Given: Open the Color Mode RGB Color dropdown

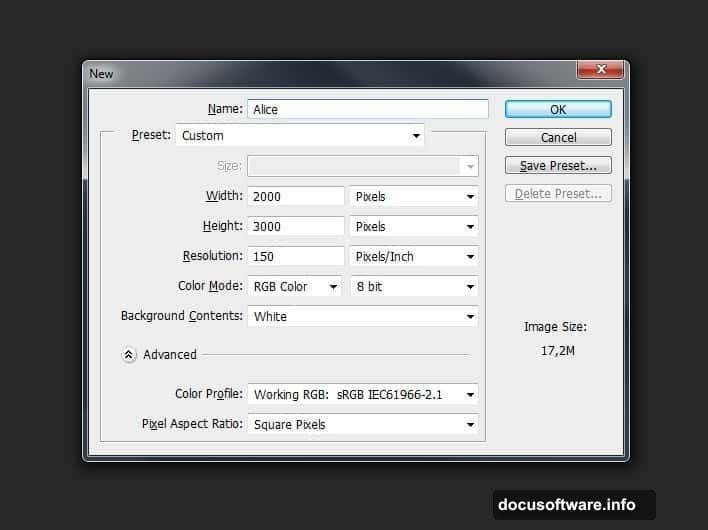Looking at the screenshot, I should pos(294,287).
